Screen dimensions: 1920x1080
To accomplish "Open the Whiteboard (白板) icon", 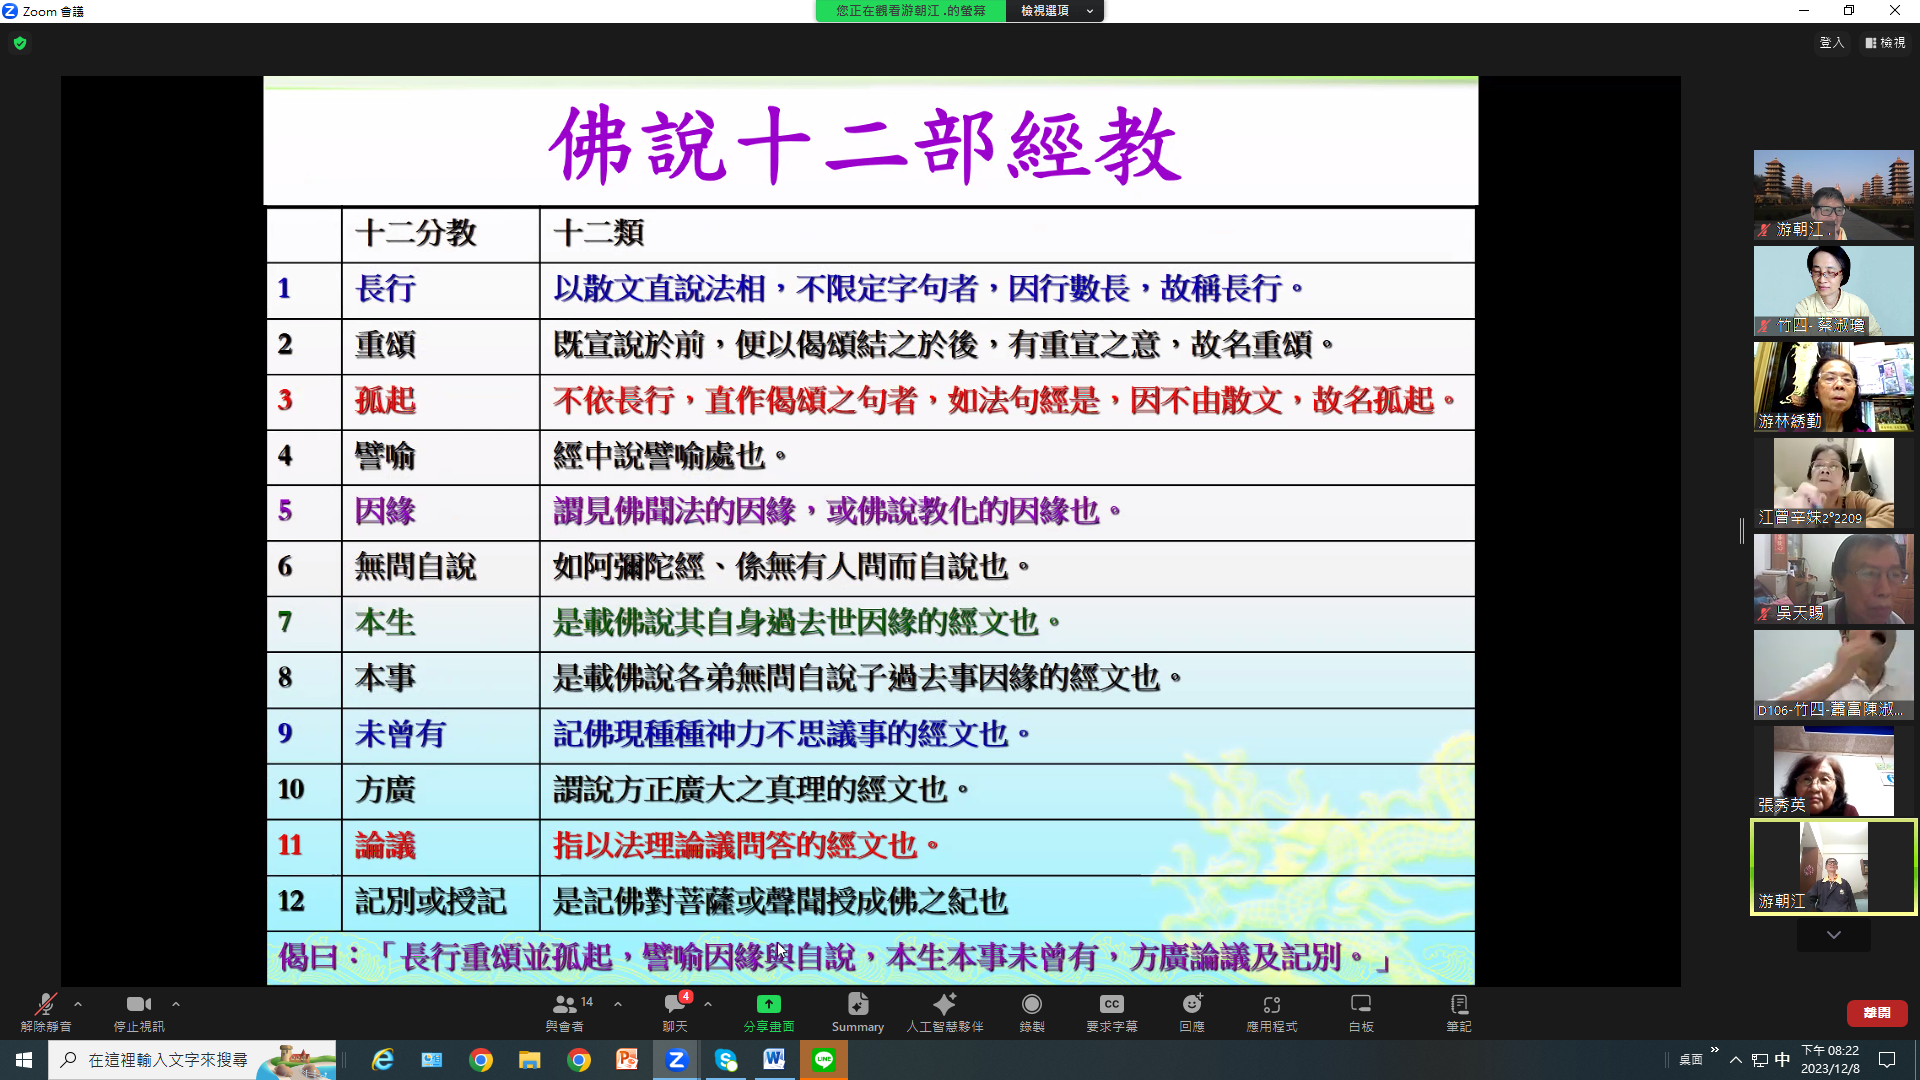I will [1360, 1005].
